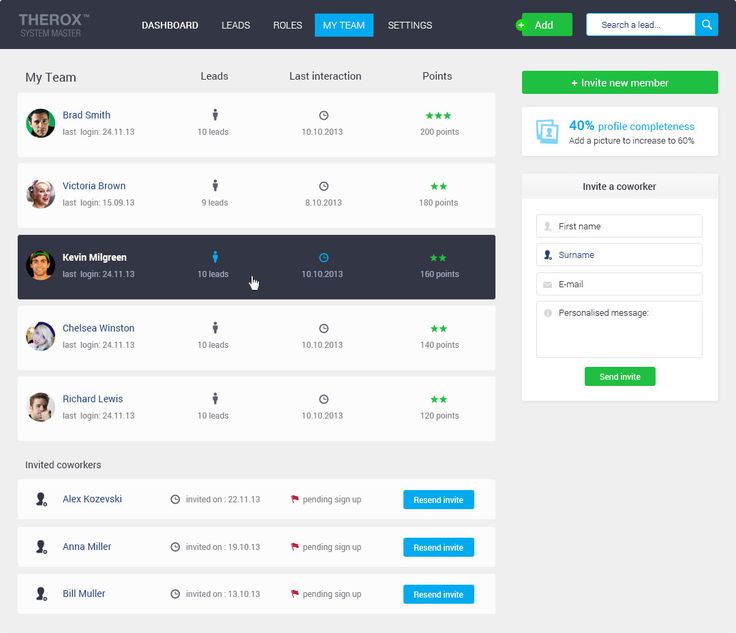Select the My Team tab

[344, 25]
